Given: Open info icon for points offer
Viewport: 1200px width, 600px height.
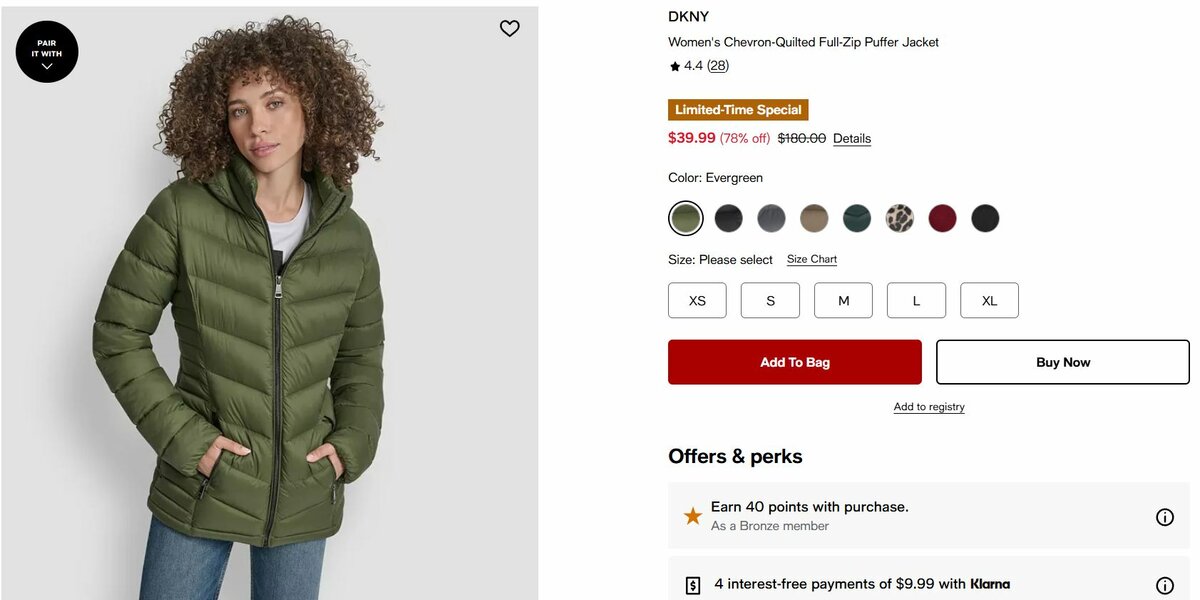Looking at the screenshot, I should 1164,517.
